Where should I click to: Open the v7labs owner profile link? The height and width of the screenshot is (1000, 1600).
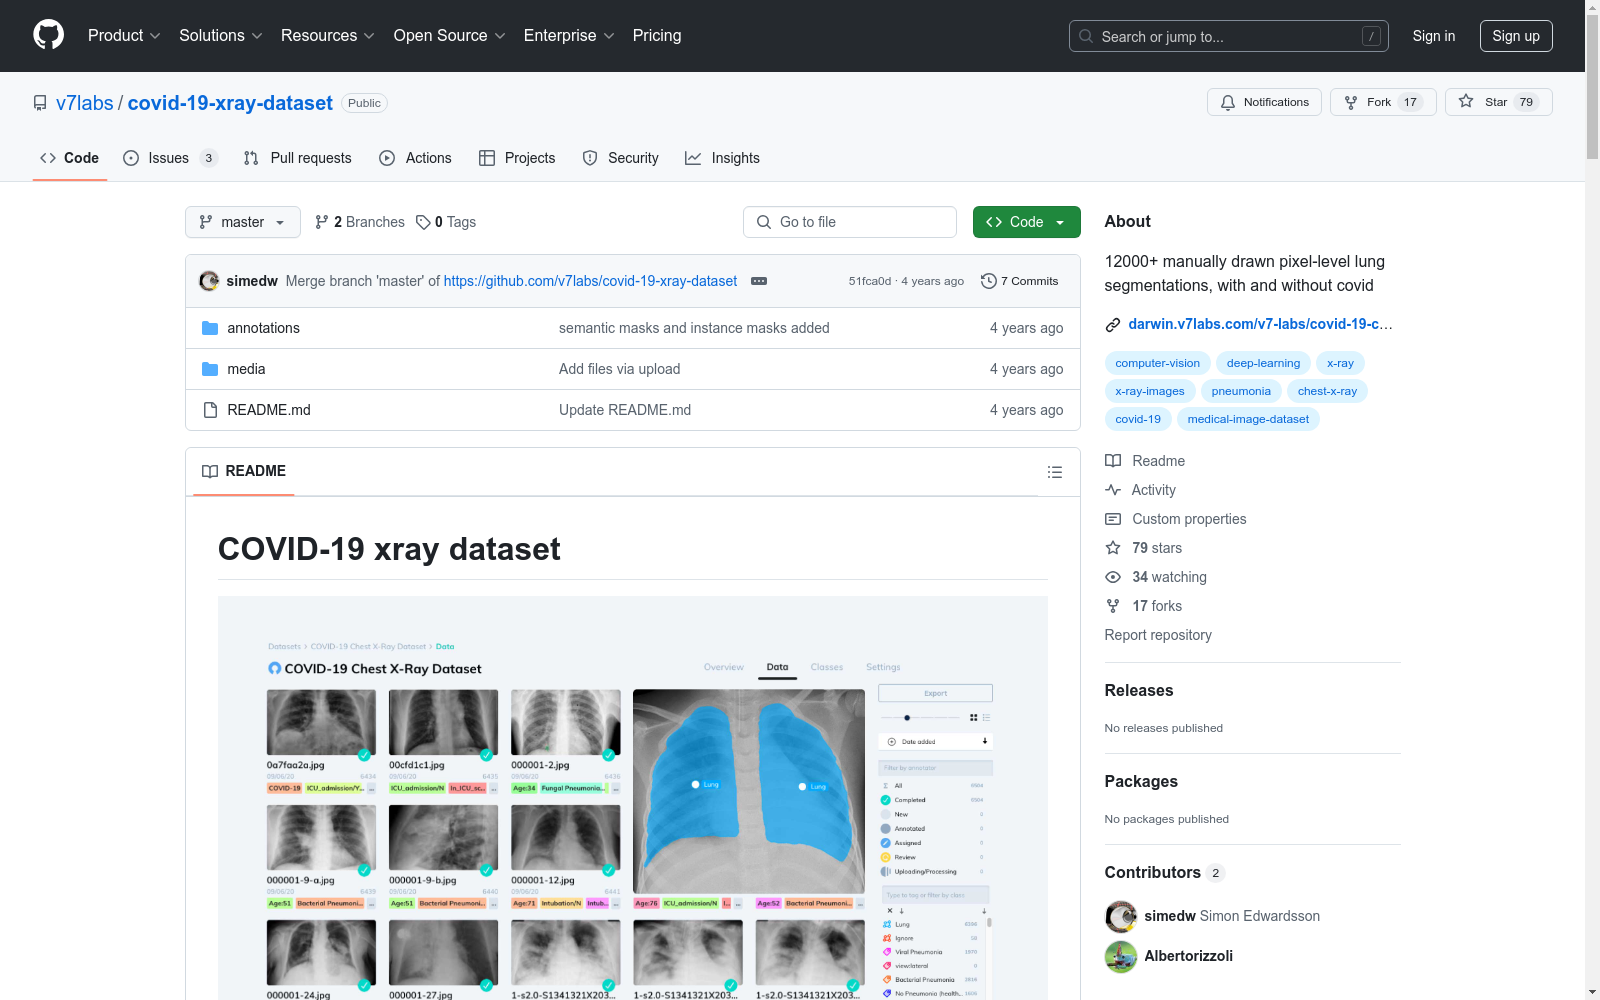pos(85,103)
